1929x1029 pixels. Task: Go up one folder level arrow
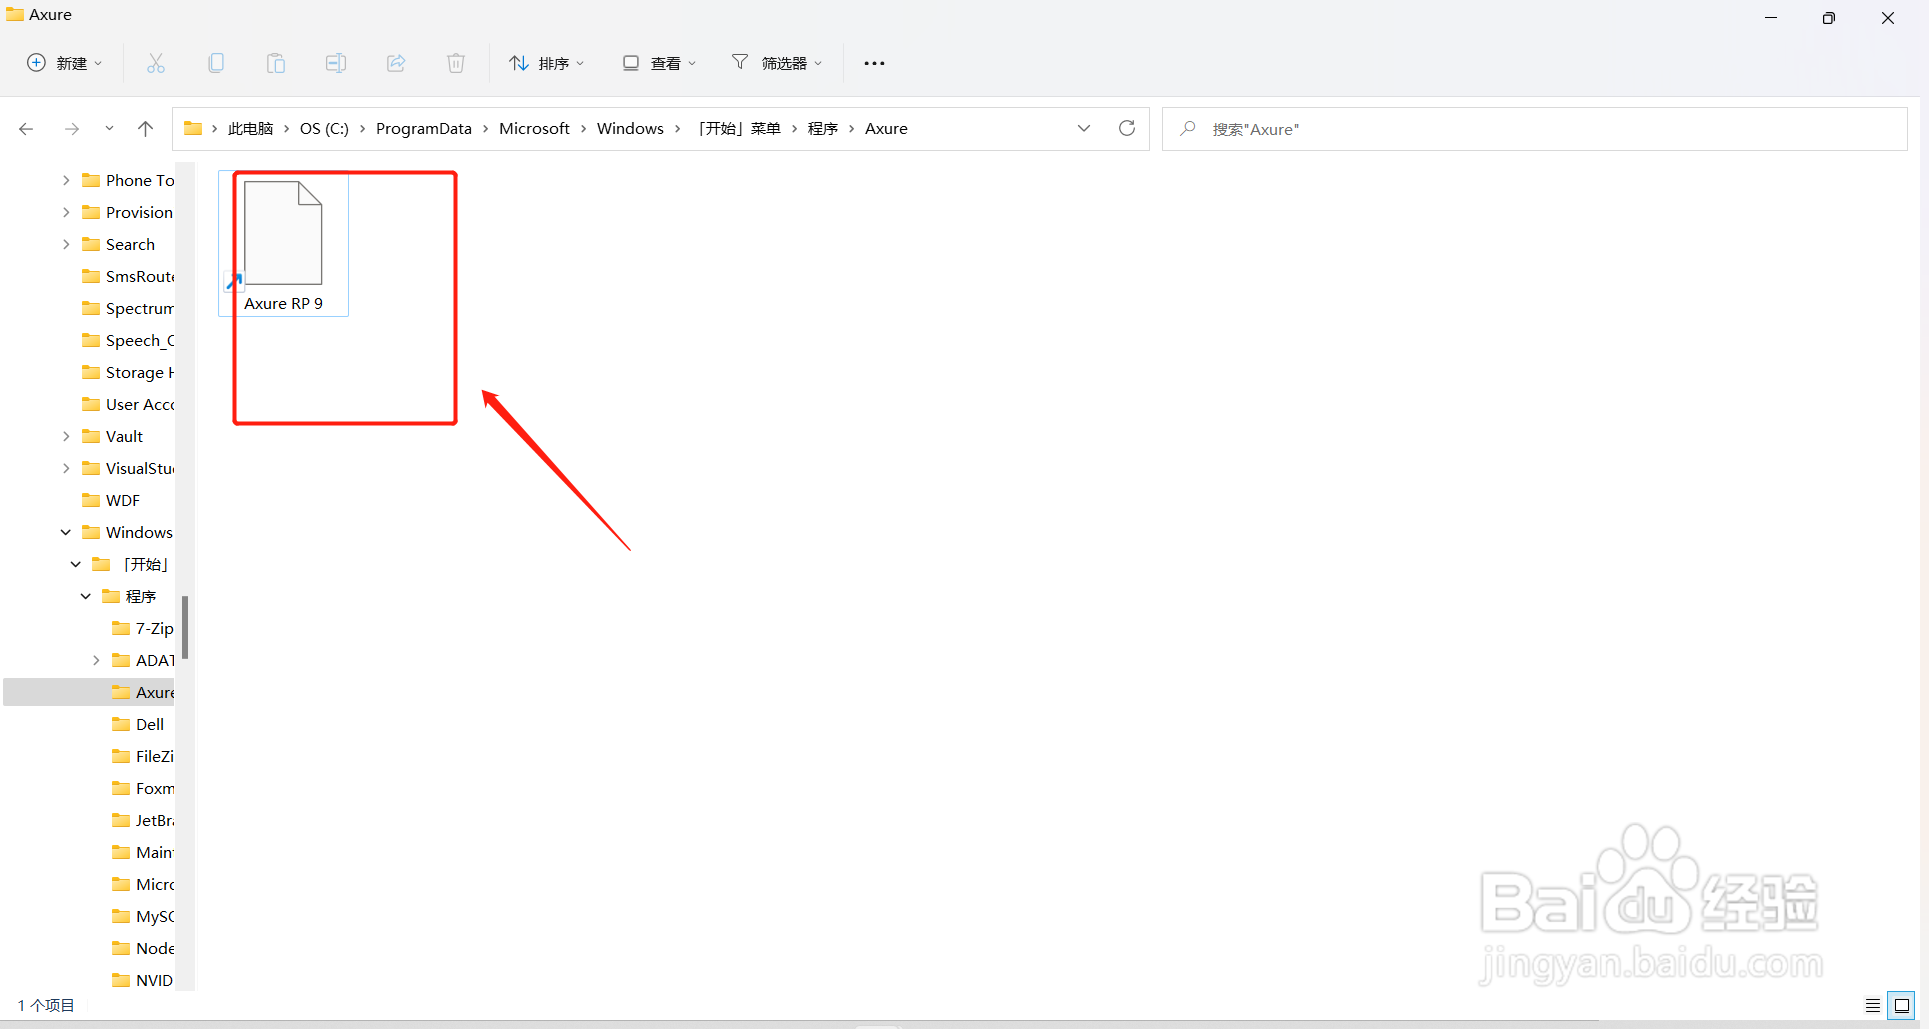146,129
